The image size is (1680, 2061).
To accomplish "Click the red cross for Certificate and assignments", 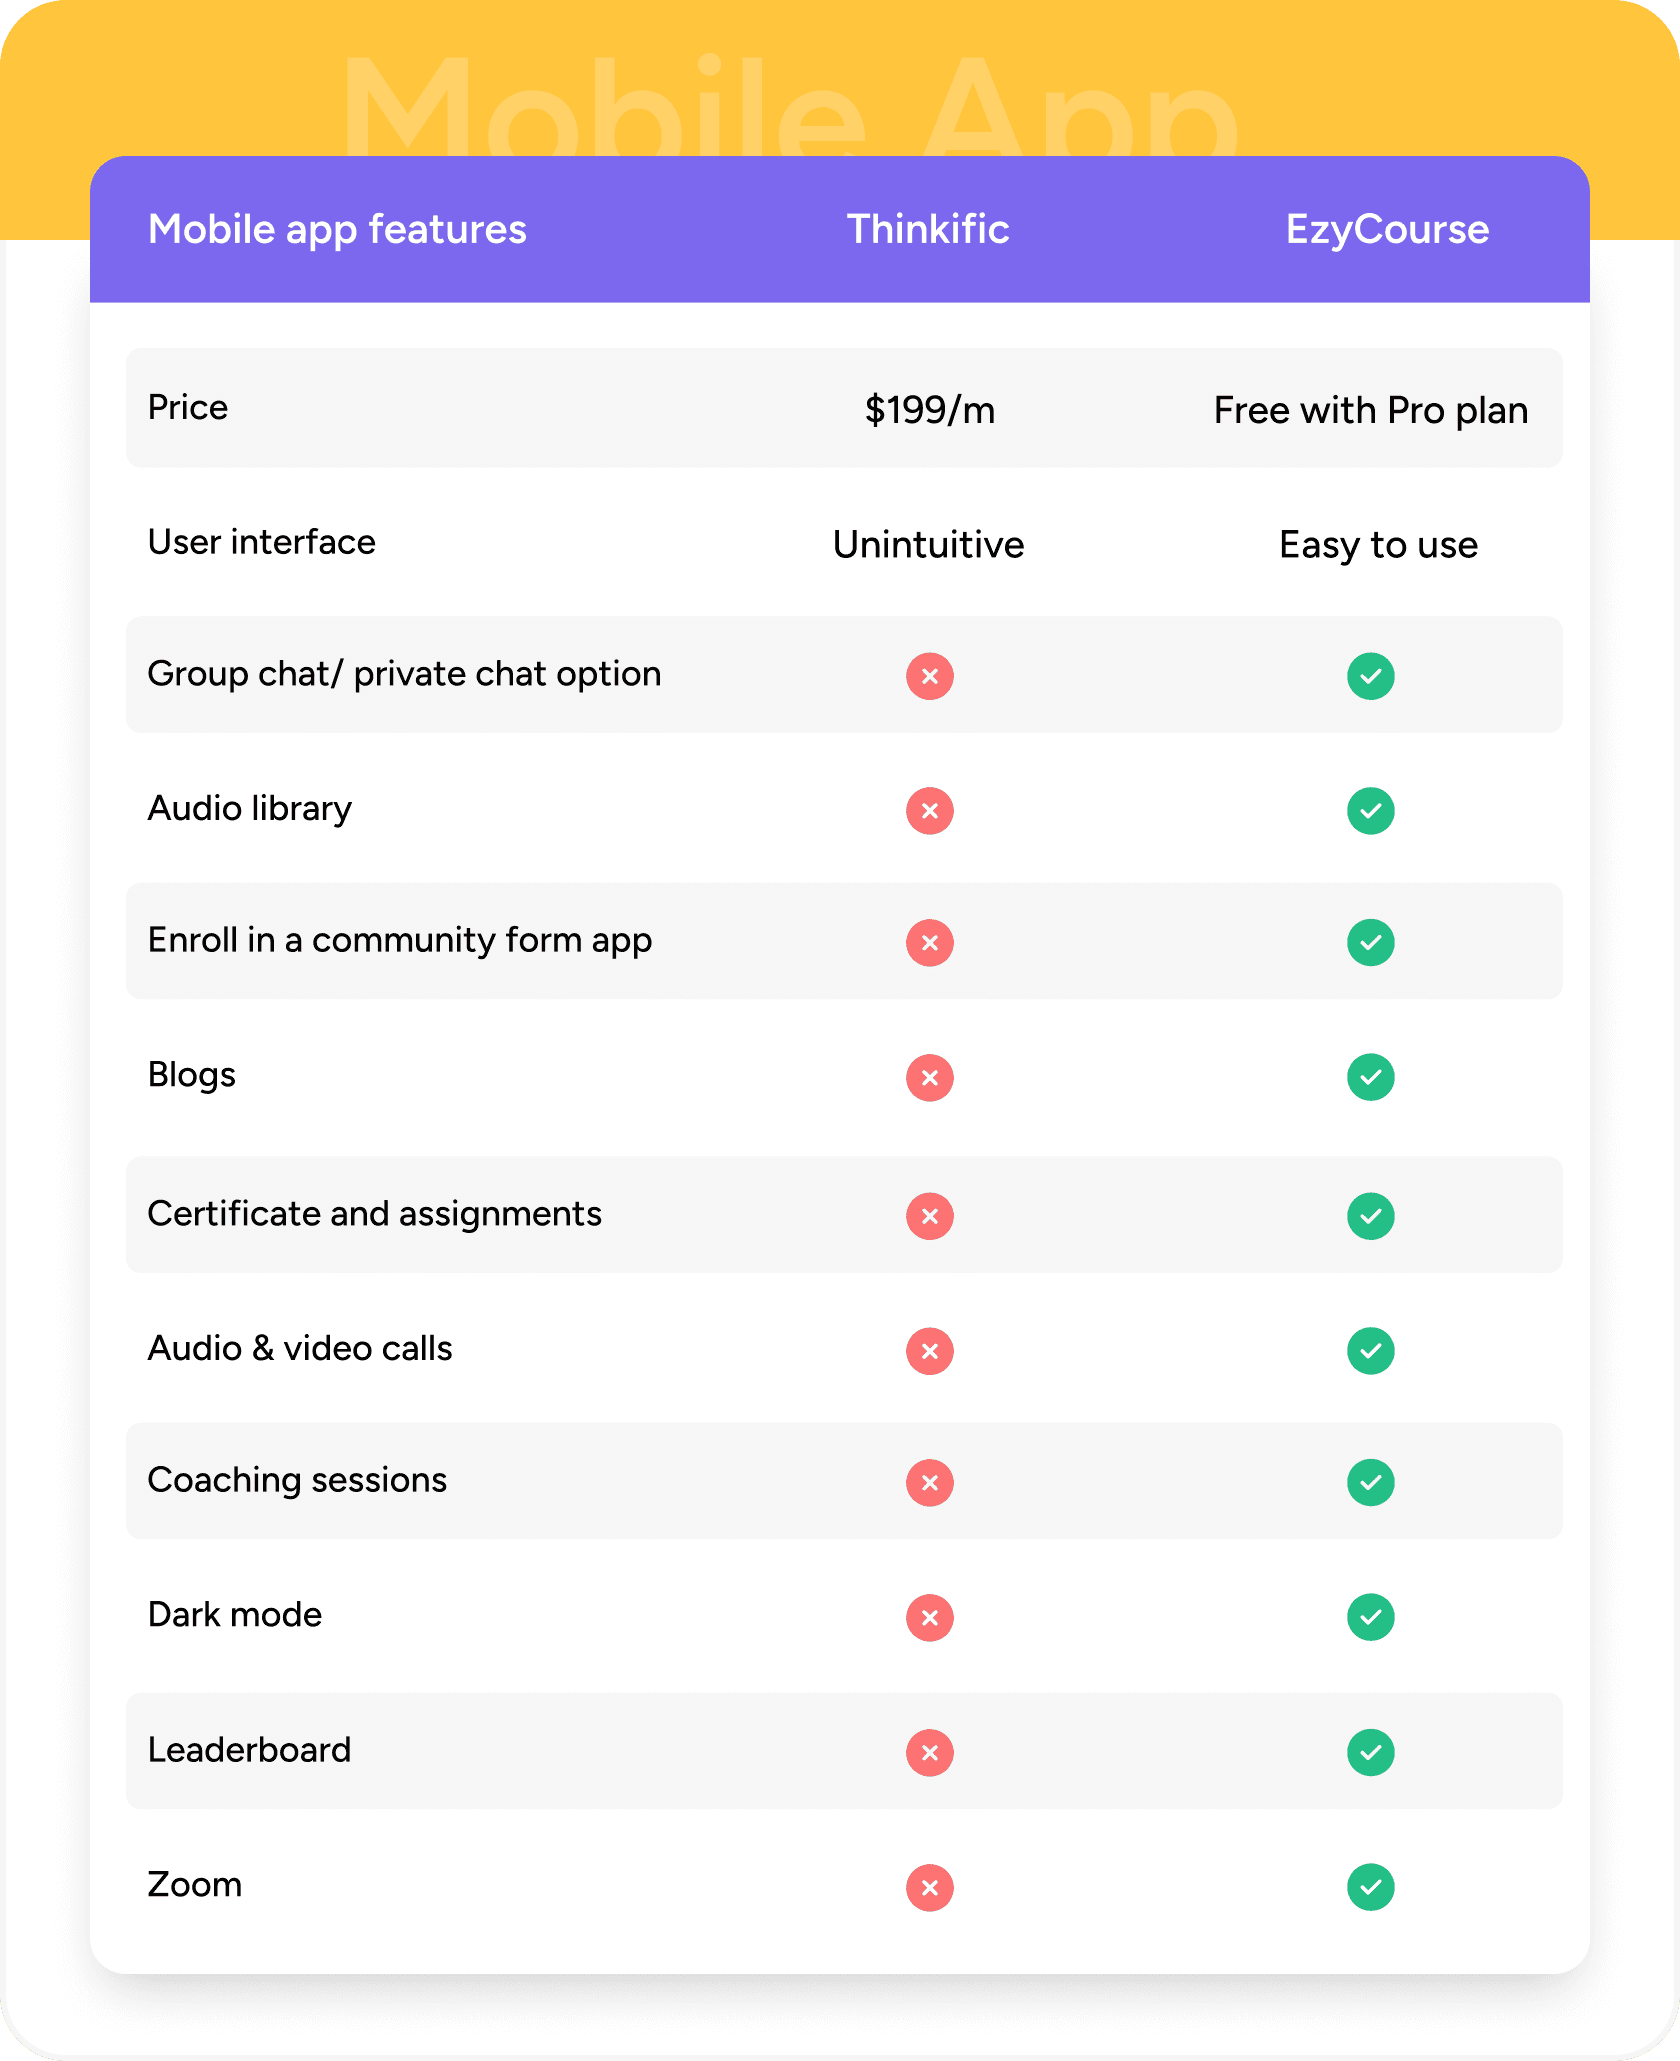I will [929, 1216].
